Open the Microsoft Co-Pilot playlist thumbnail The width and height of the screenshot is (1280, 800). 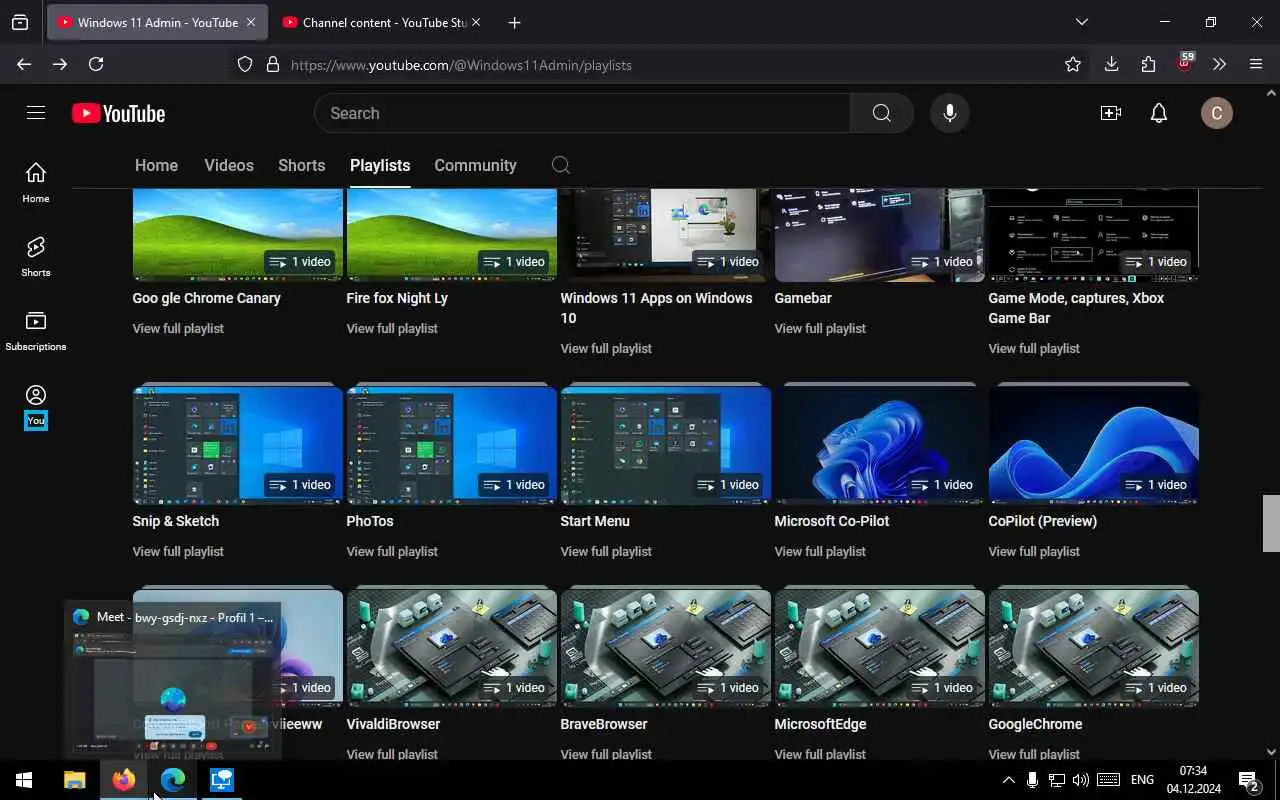[x=880, y=445]
